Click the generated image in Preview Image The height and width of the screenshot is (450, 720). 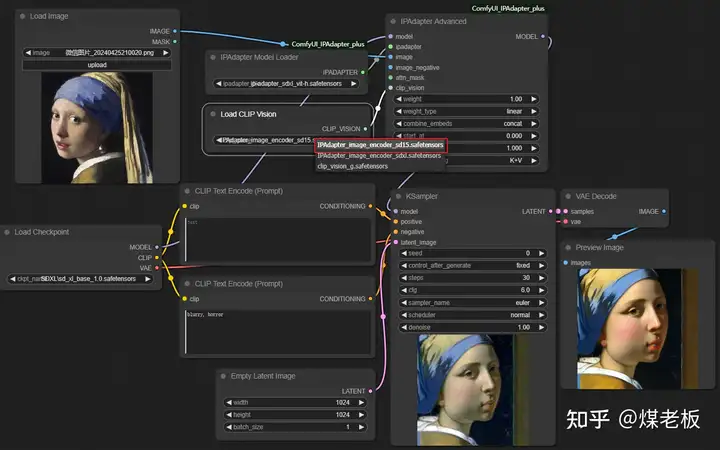point(637,329)
